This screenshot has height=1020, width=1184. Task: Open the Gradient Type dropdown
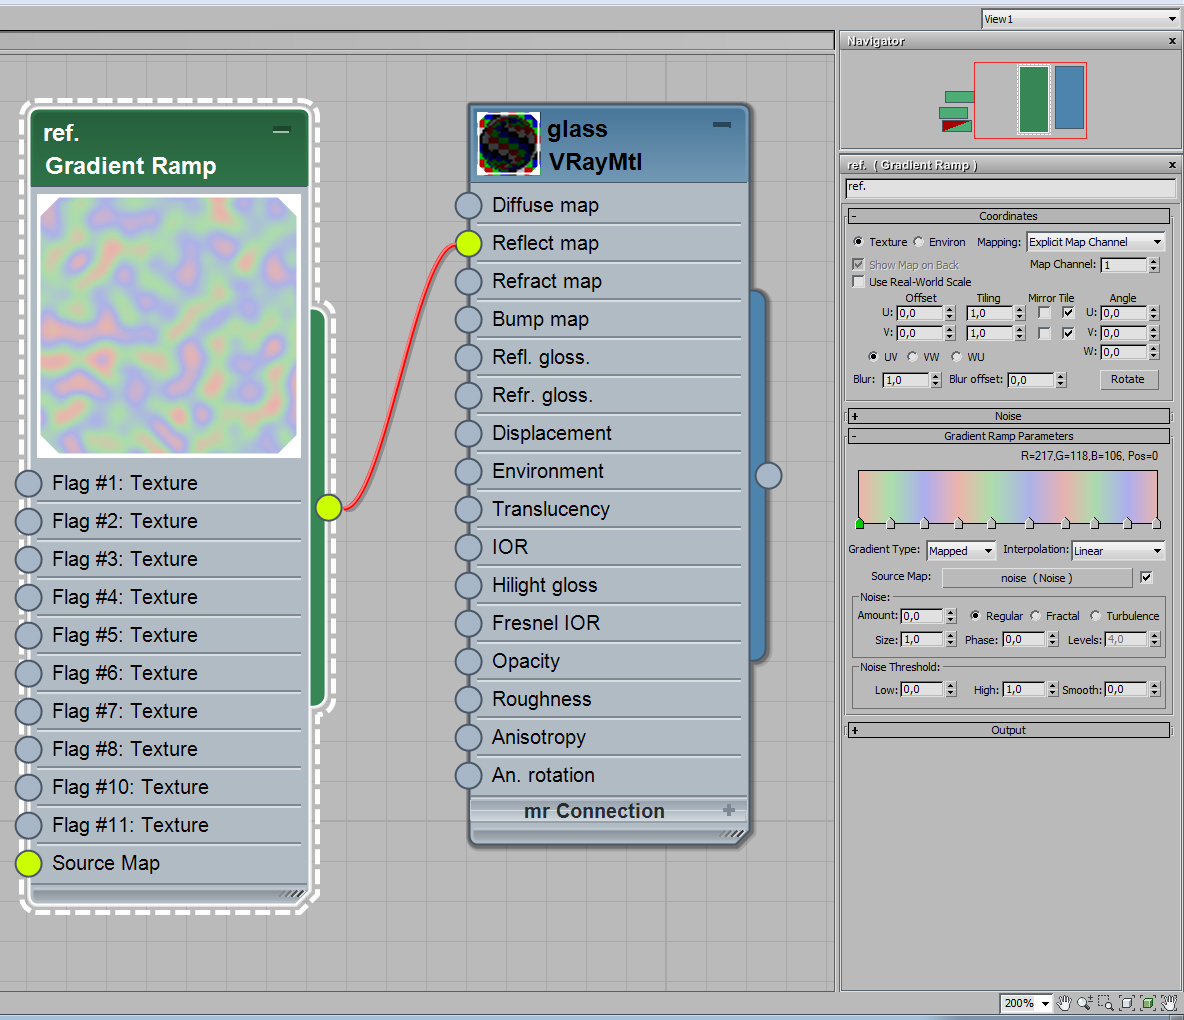point(960,551)
